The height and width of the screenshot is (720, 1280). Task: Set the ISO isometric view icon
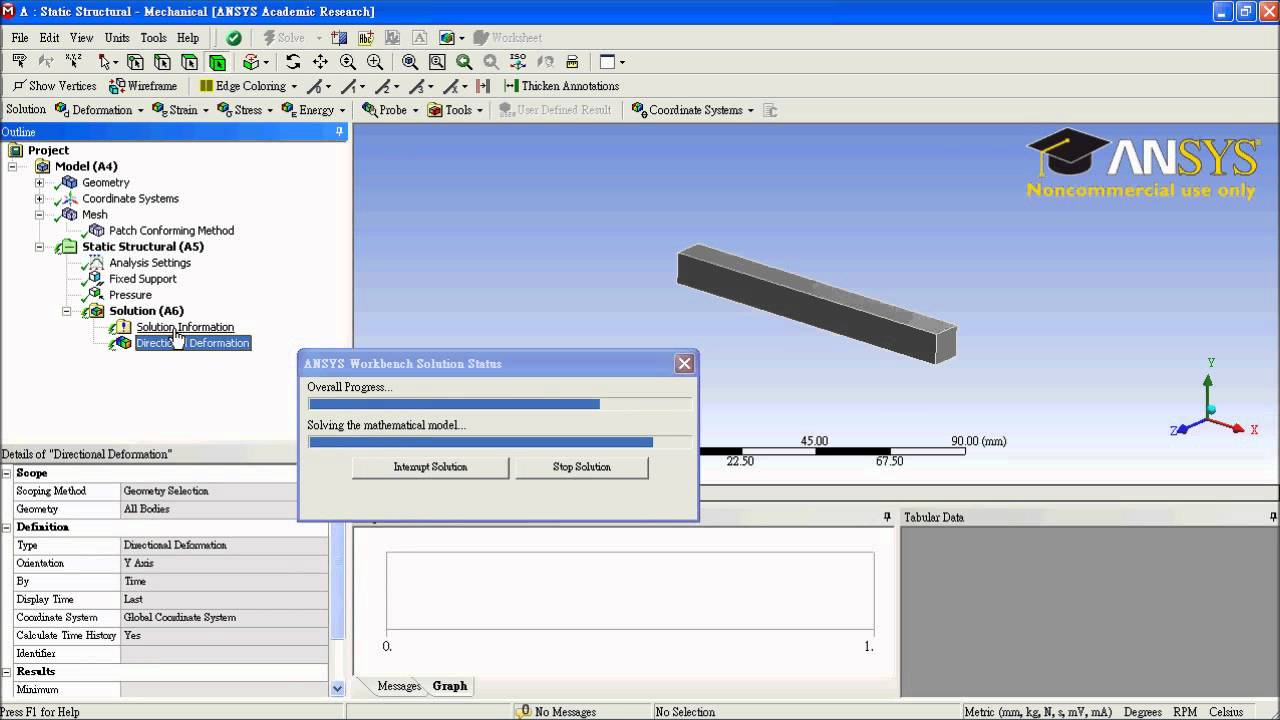(x=518, y=62)
